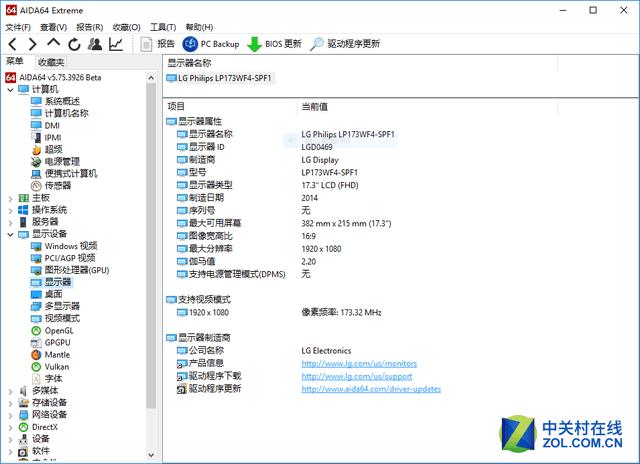
Task: Click BIOS 更新 green arrow button
Action: pyautogui.click(x=274, y=44)
